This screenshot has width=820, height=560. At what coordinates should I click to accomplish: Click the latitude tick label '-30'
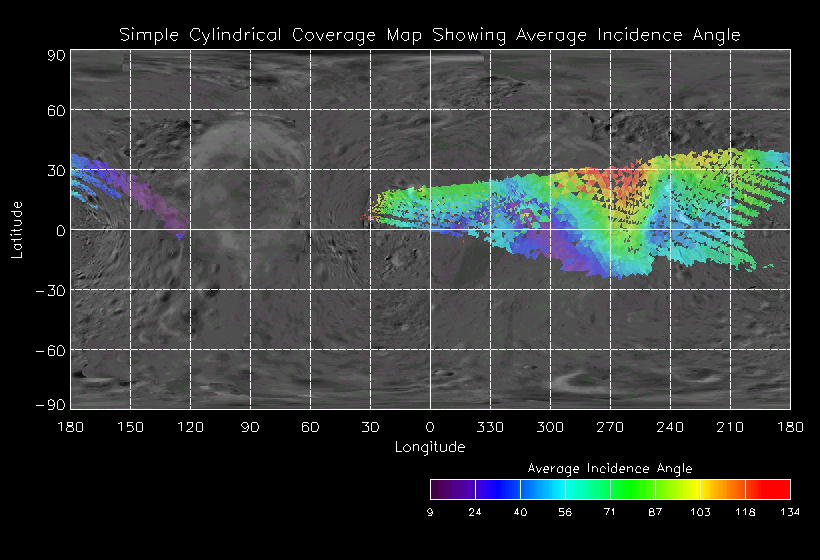pyautogui.click(x=51, y=291)
